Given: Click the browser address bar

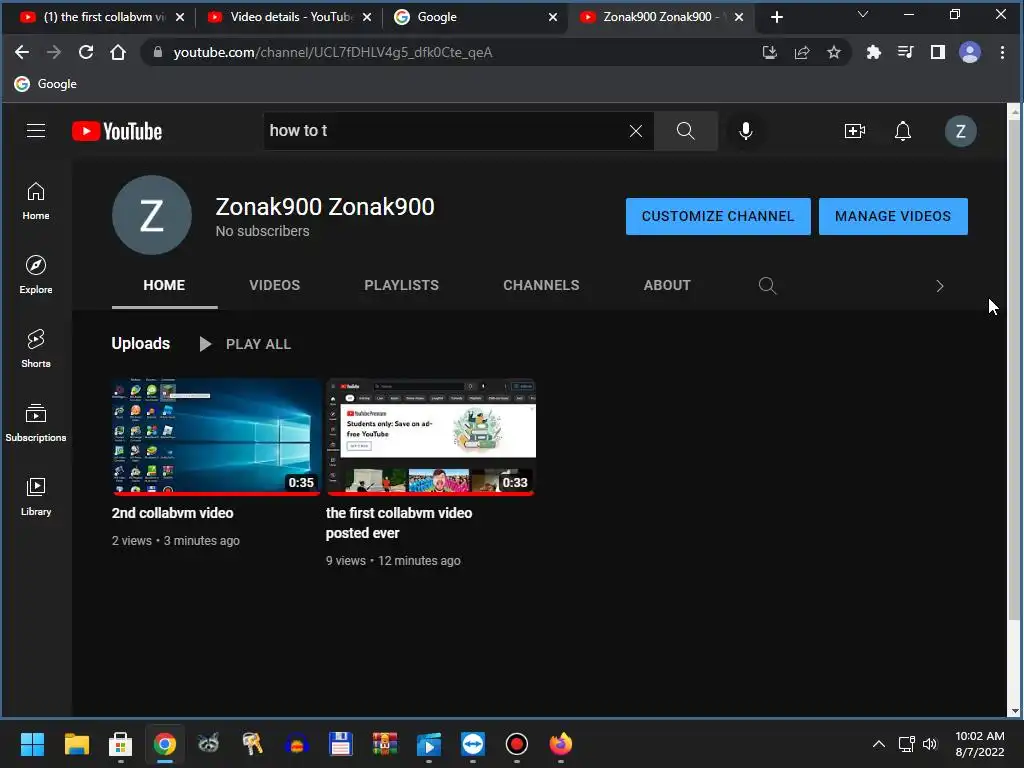Looking at the screenshot, I should coord(457,52).
